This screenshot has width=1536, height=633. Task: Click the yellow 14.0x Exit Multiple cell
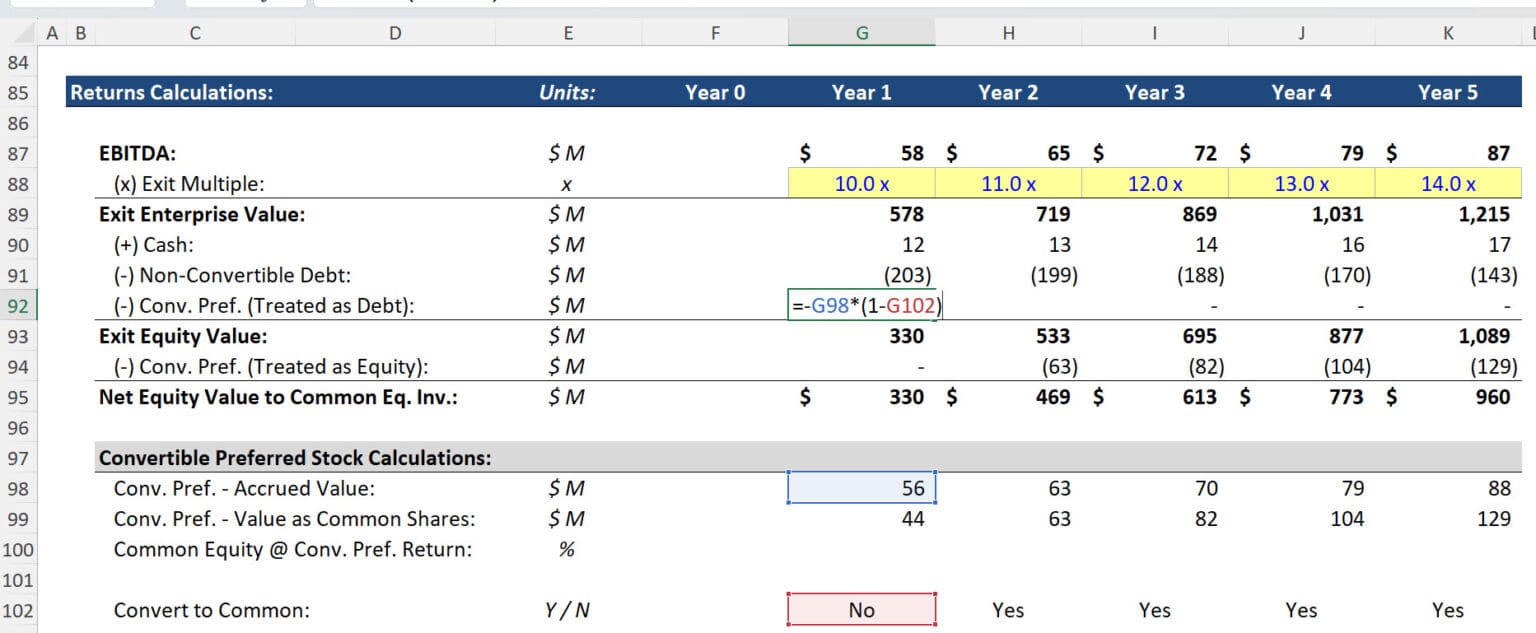click(x=1448, y=184)
